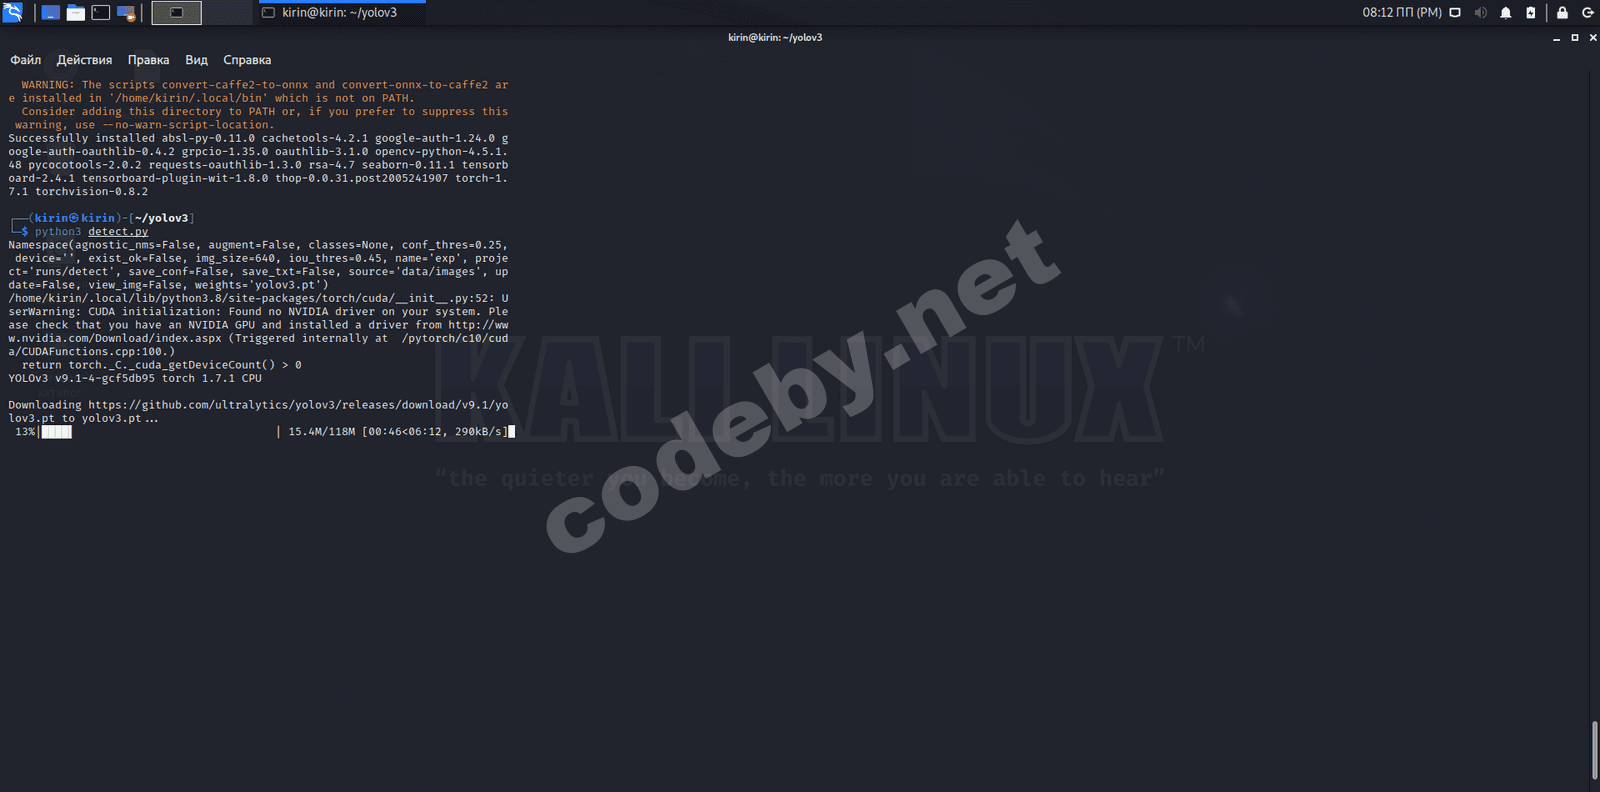Select the workspace switcher thumbnail
Viewport: 1600px width, 792px height.
(x=176, y=13)
